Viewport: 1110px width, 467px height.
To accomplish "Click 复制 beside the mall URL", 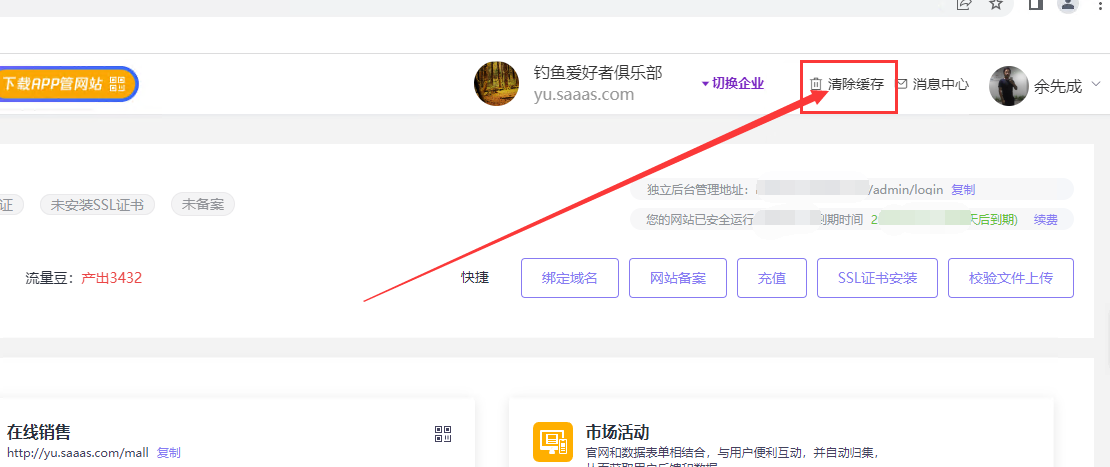I will pos(168,453).
